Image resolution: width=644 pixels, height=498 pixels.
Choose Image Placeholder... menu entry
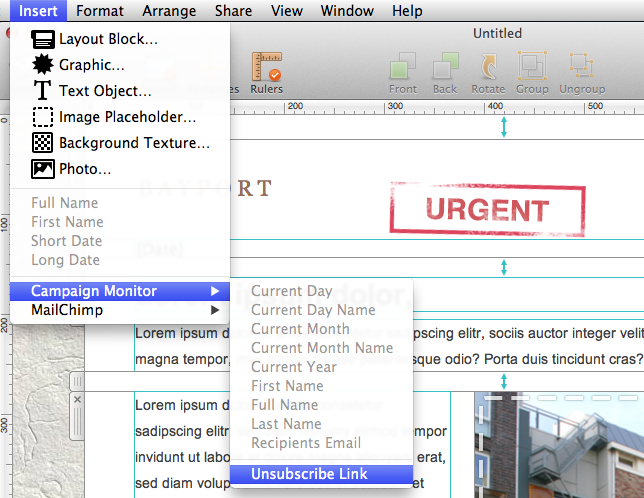[x=120, y=117]
